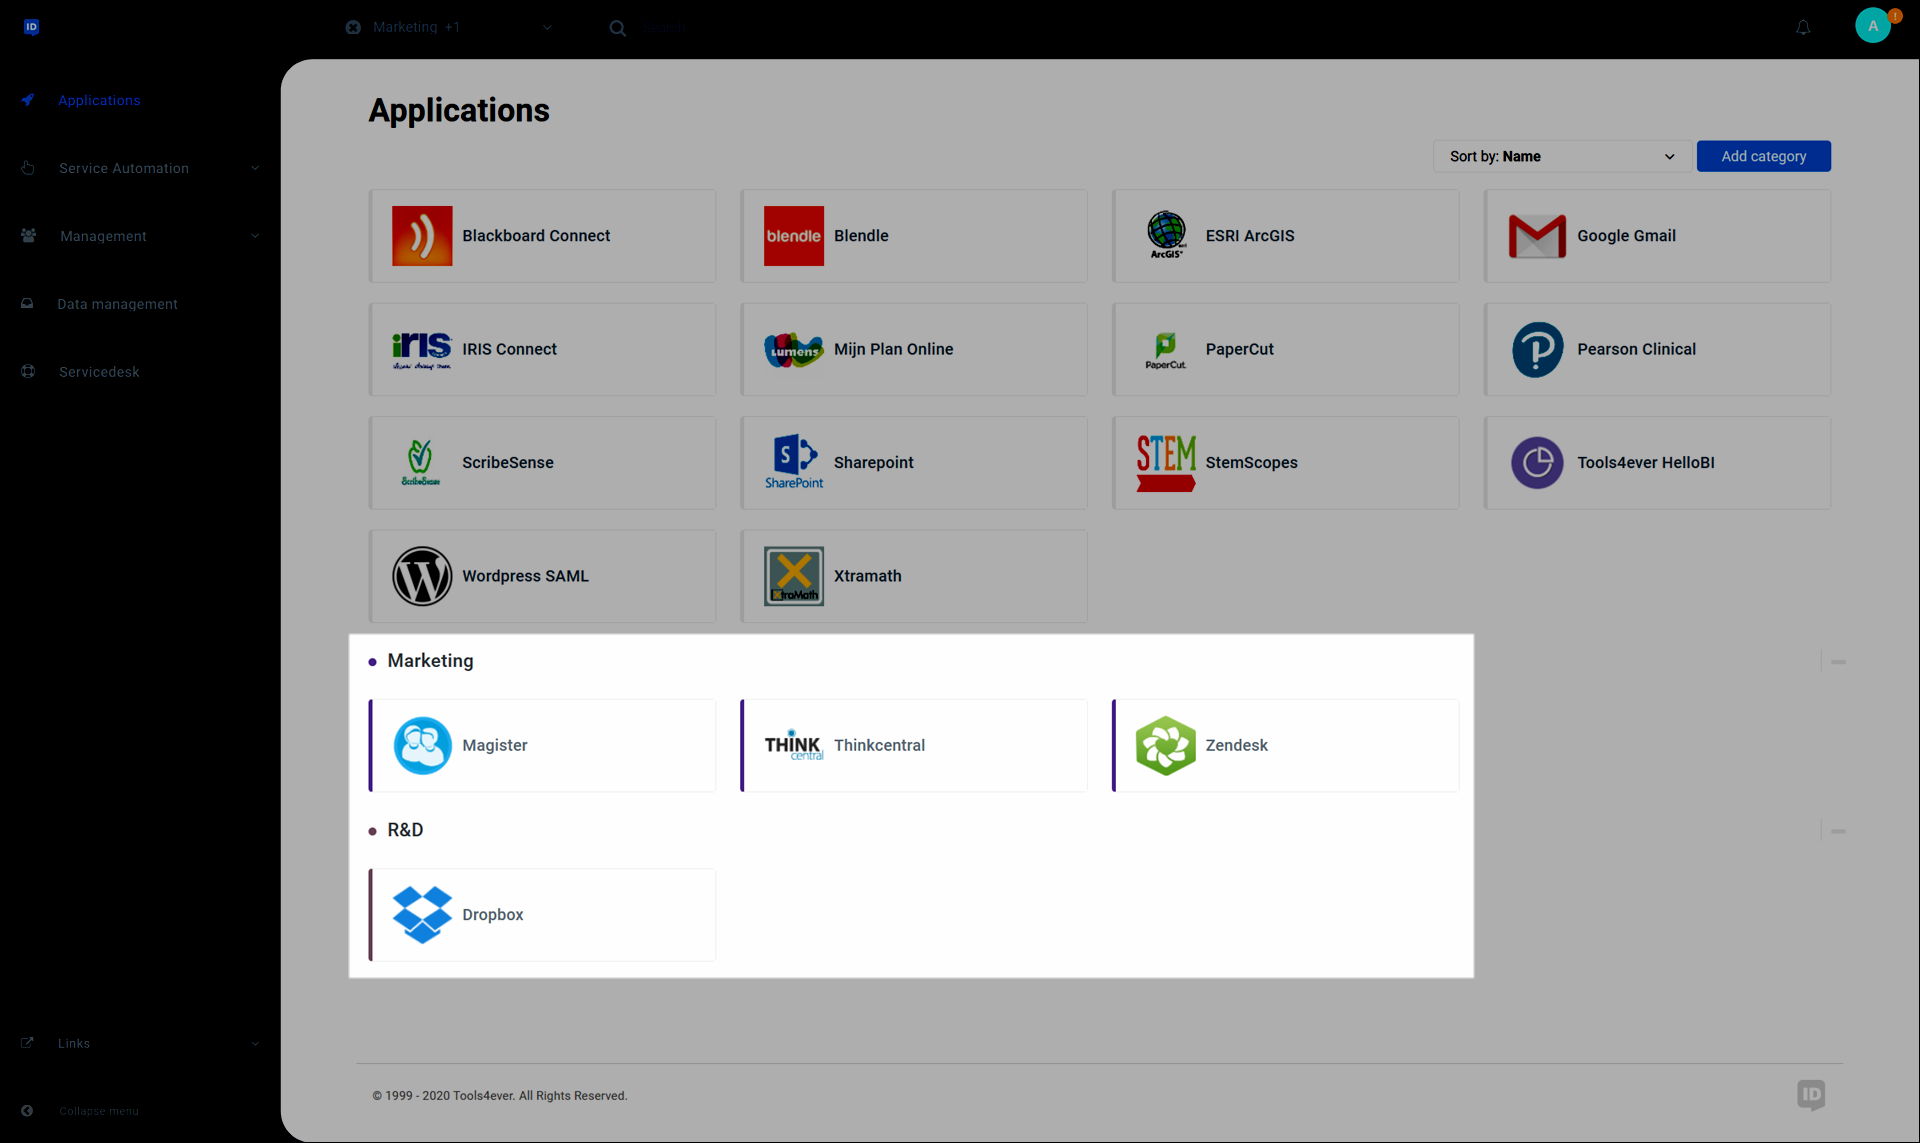The width and height of the screenshot is (1920, 1143).
Task: Expand the Links menu chevron
Action: coord(255,1044)
